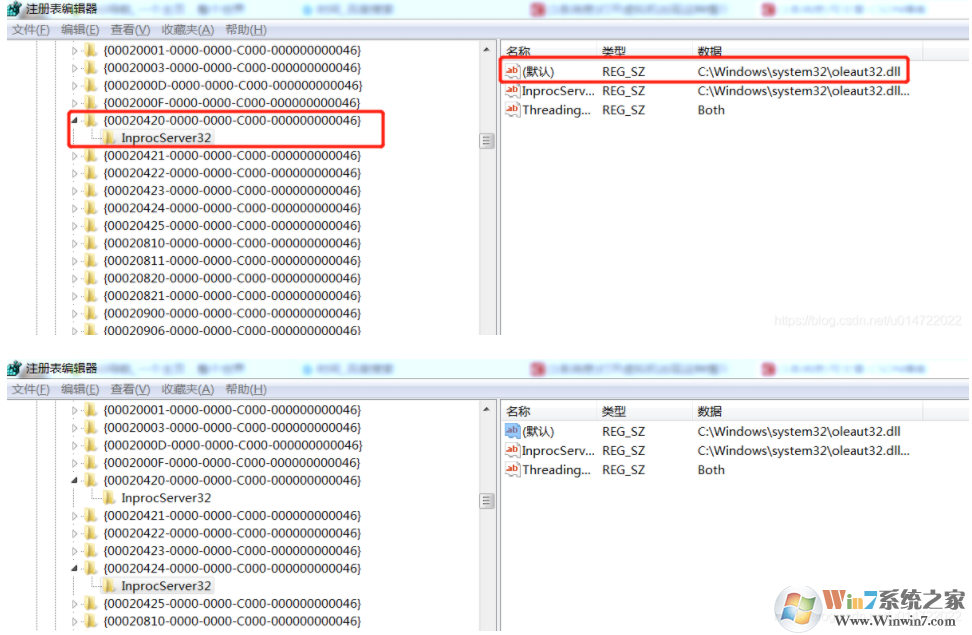Screen dimensions: 972x635
Task: Select the InprocServer32 subkey under {00020420-...} in the lower window
Action: coord(166,498)
